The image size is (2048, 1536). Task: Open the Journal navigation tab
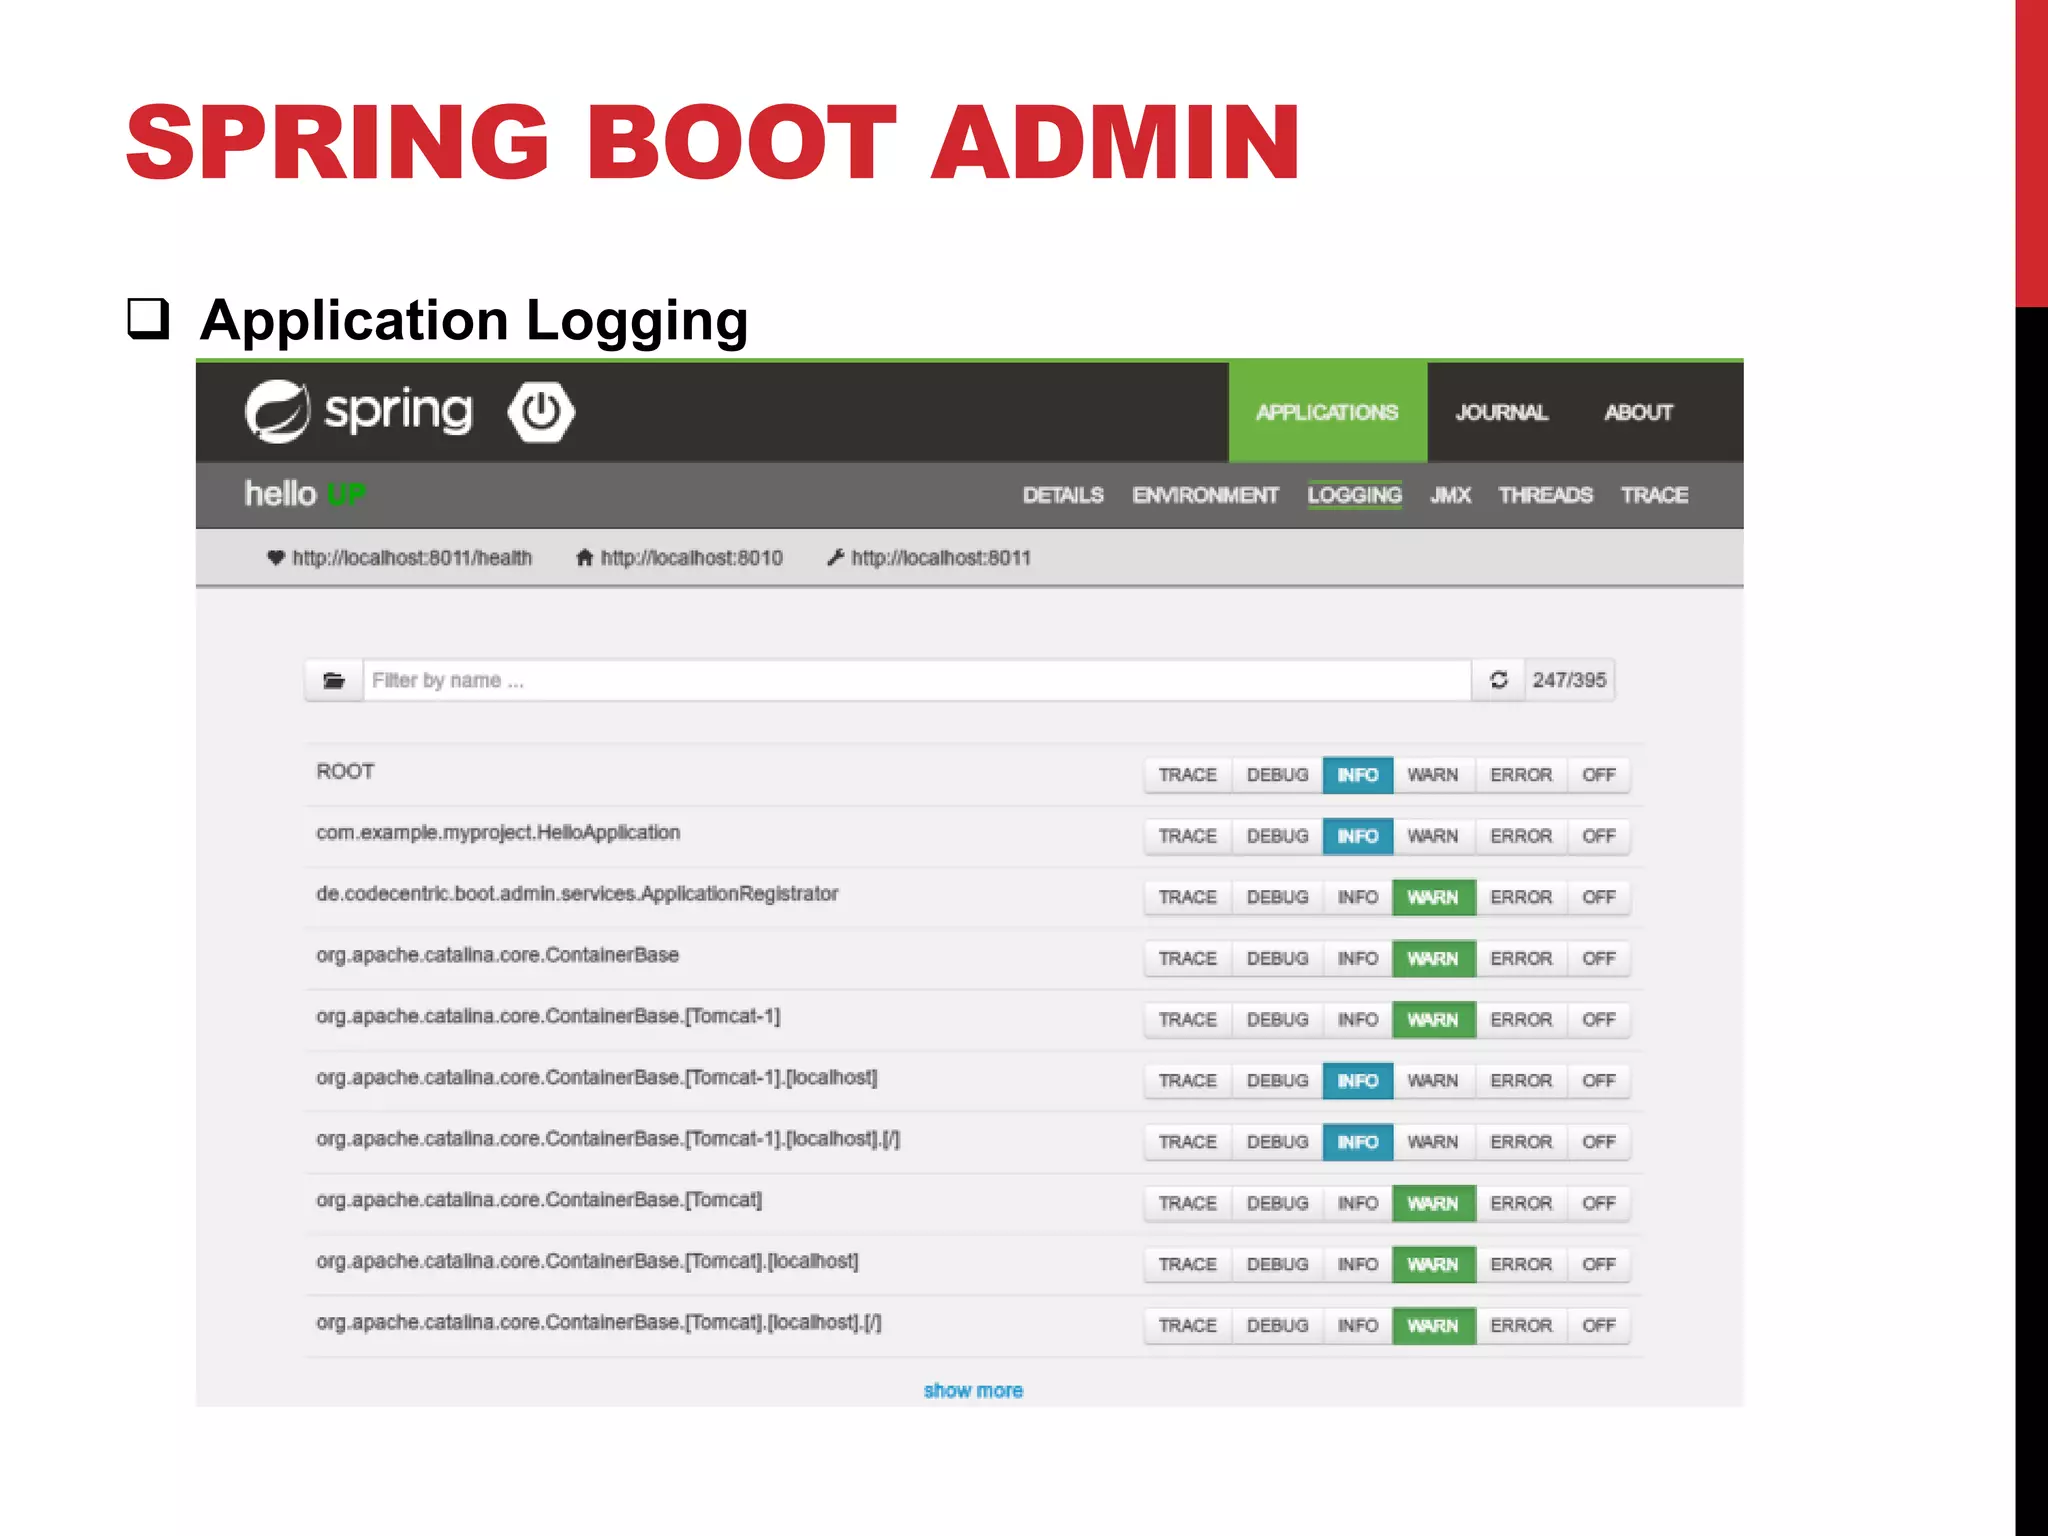click(1501, 412)
